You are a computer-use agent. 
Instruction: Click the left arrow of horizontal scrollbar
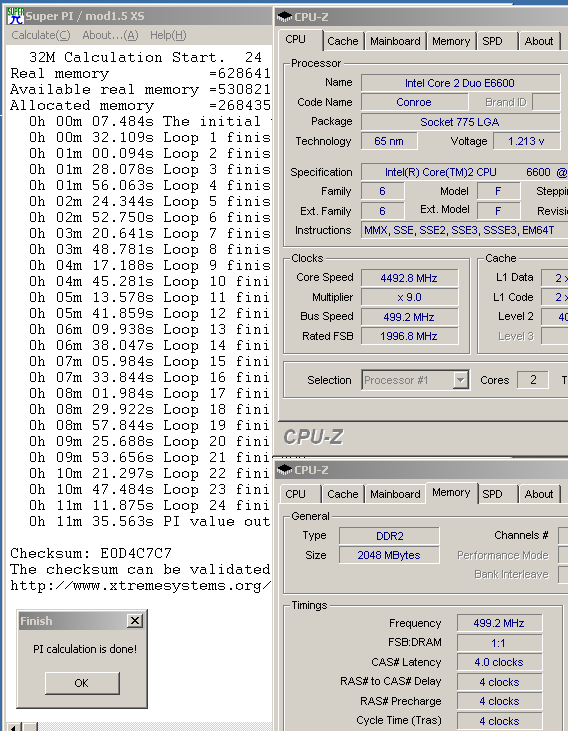13,727
